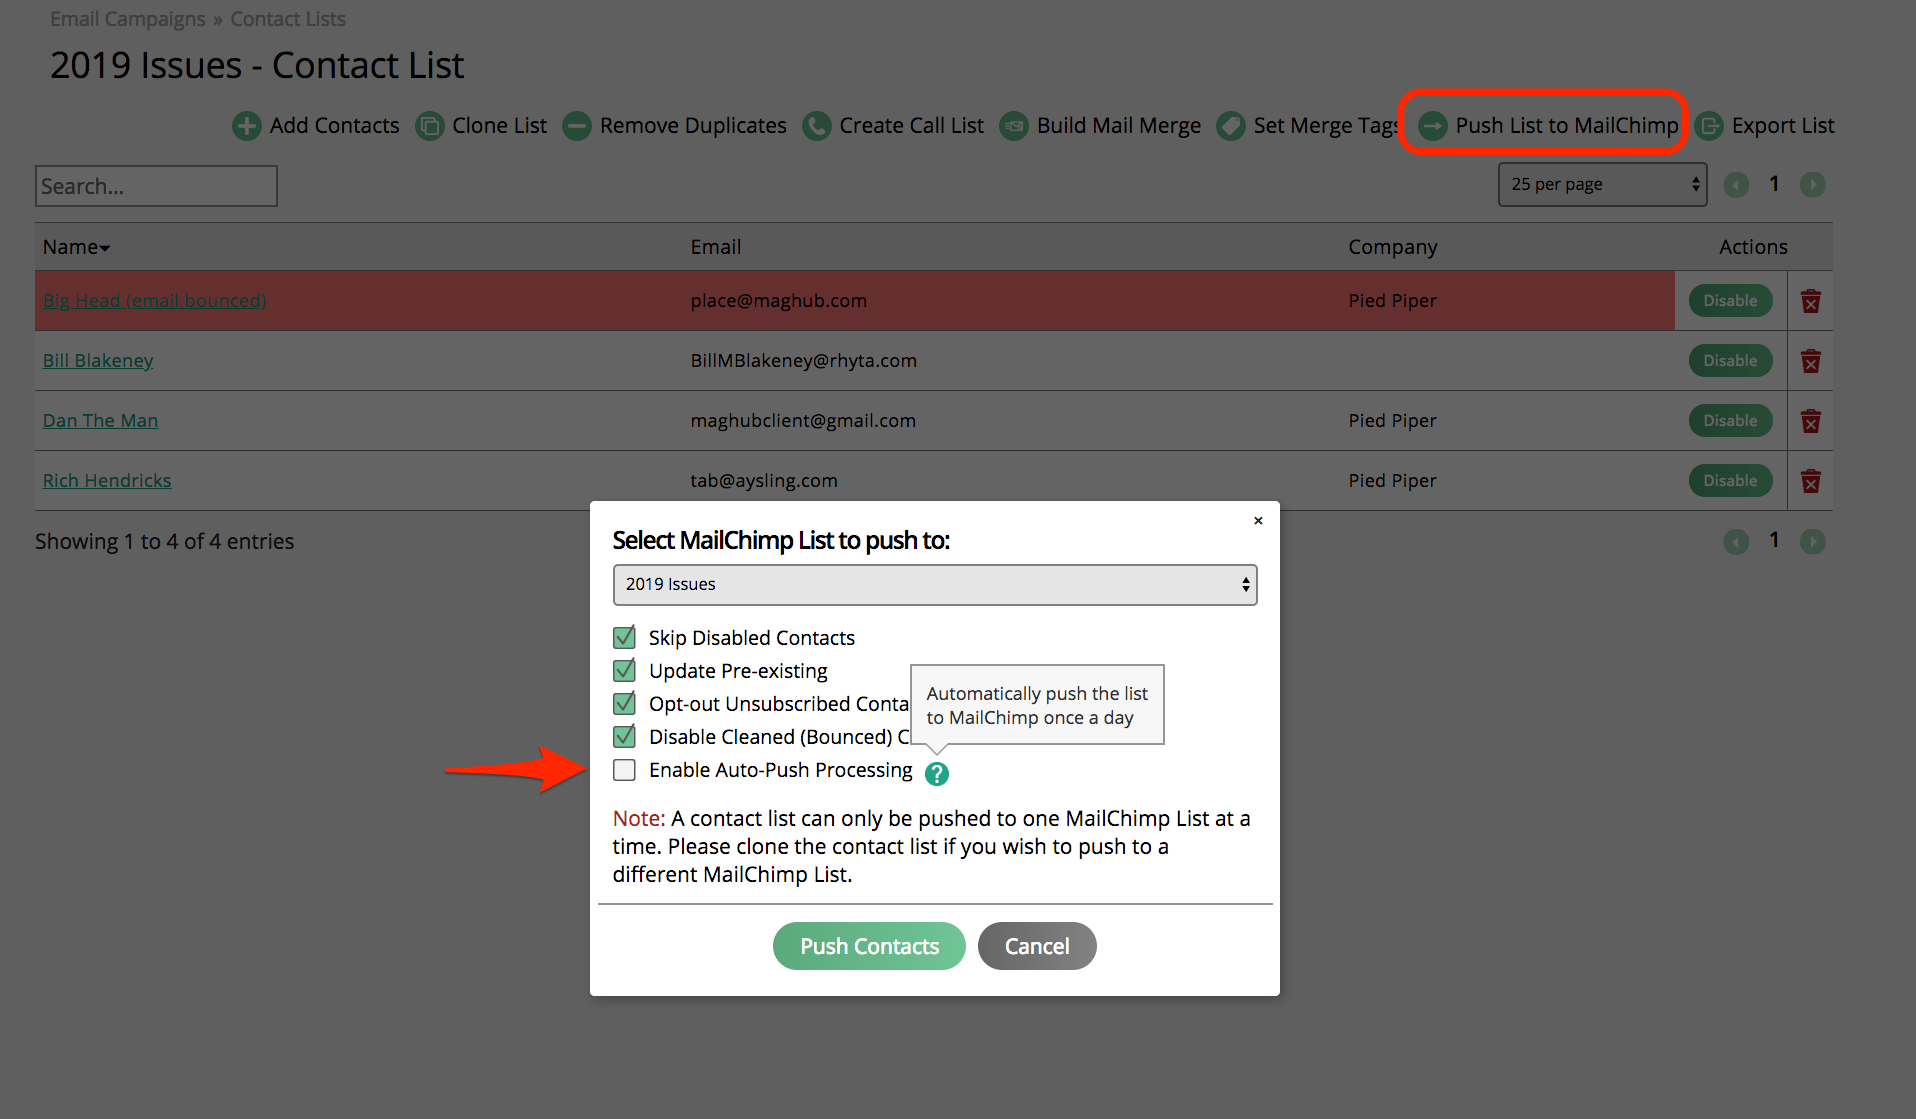The width and height of the screenshot is (1916, 1119).
Task: Click the Push List to MailChimp arrow icon
Action: tap(1433, 126)
